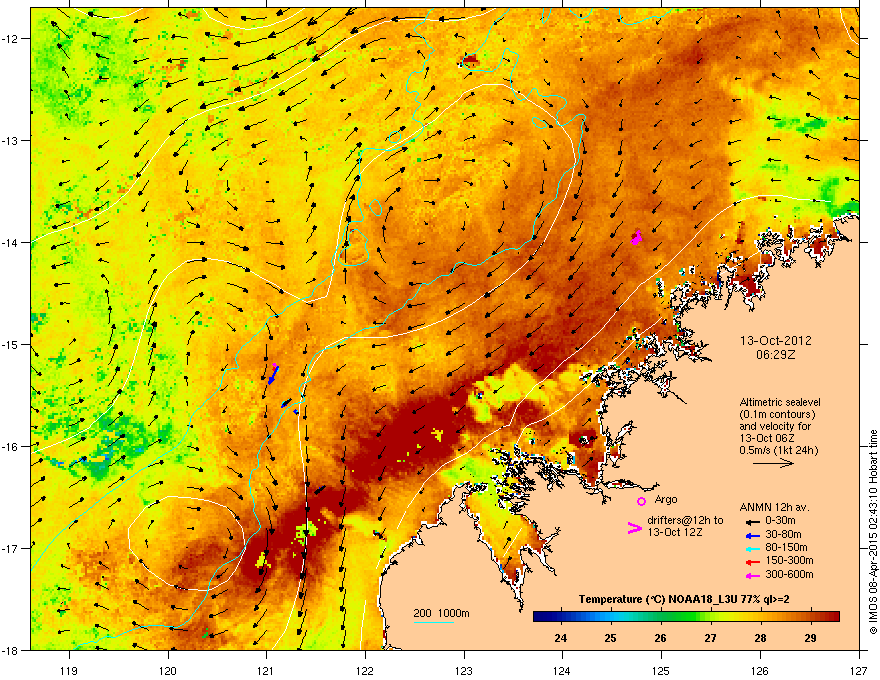Image resolution: width=880 pixels, height=680 pixels.
Task: Click colour bar tick label 25
Action: coord(610,638)
